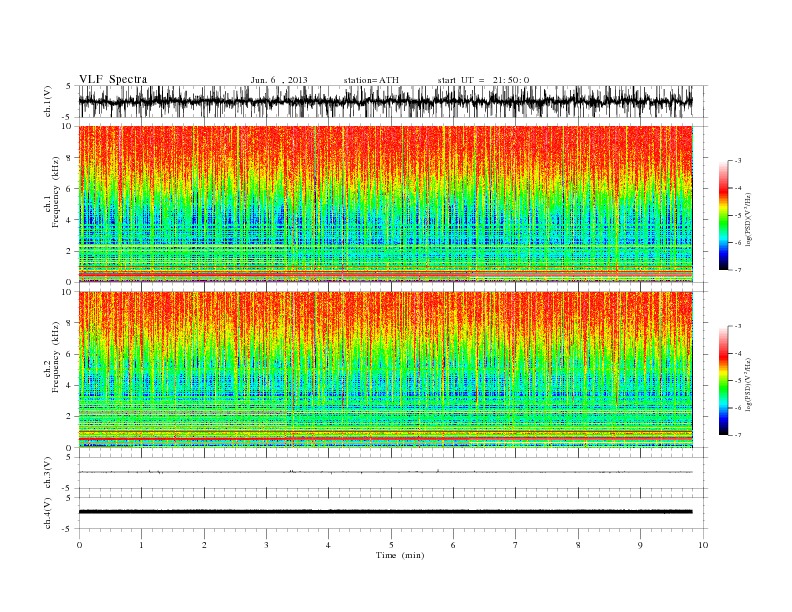This screenshot has width=792, height=612.
Task: Click the ch.4 thick black waveform band
Action: click(385, 512)
